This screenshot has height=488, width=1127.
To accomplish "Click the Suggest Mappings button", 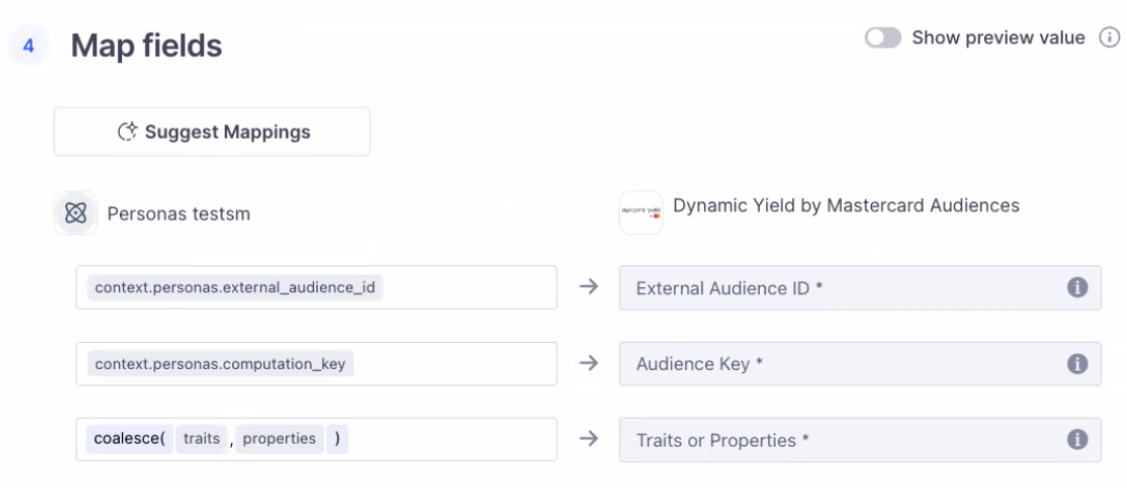I will tap(212, 132).
